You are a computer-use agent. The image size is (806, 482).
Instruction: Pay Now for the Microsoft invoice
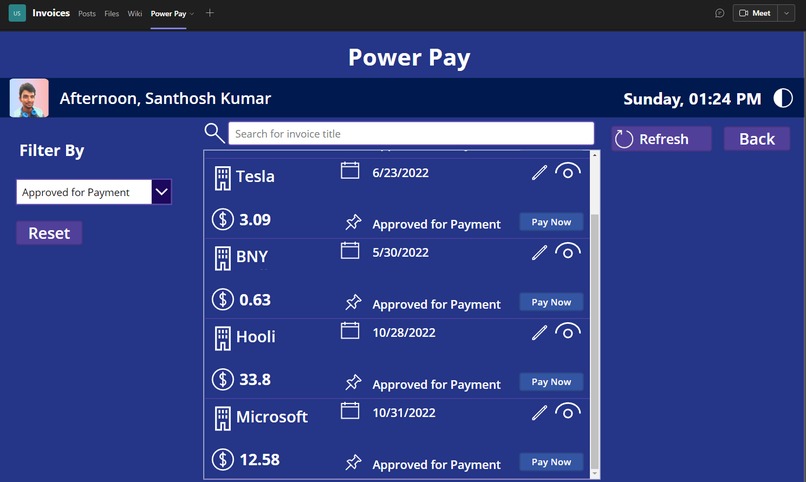(x=551, y=462)
